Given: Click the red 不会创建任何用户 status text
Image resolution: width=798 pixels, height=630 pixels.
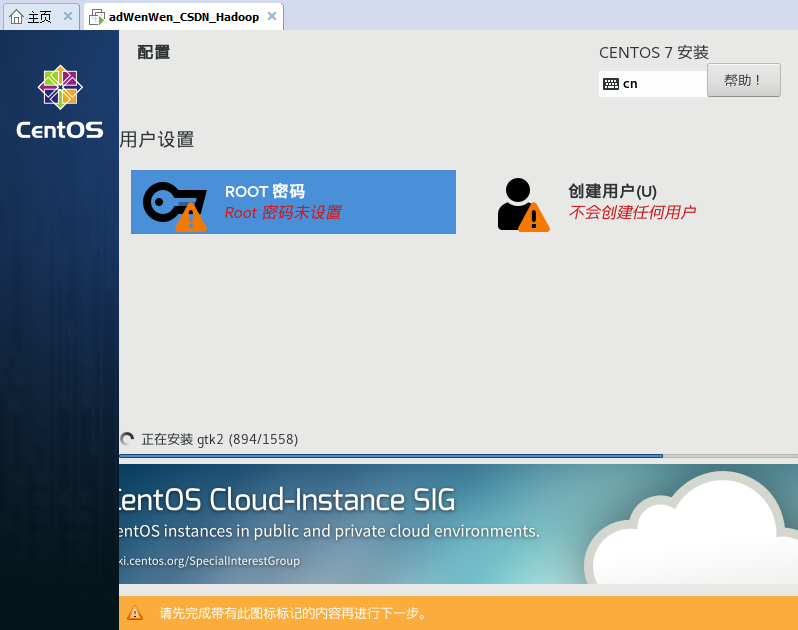Looking at the screenshot, I should coord(632,212).
